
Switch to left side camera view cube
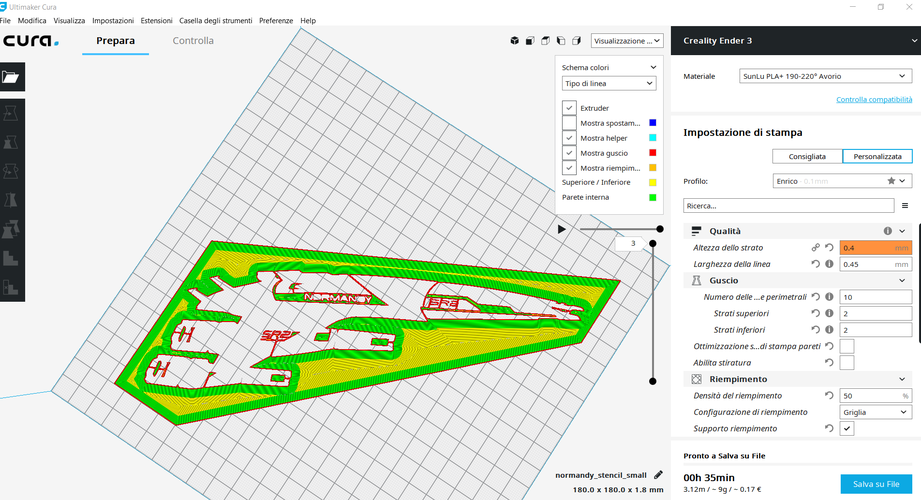(561, 41)
